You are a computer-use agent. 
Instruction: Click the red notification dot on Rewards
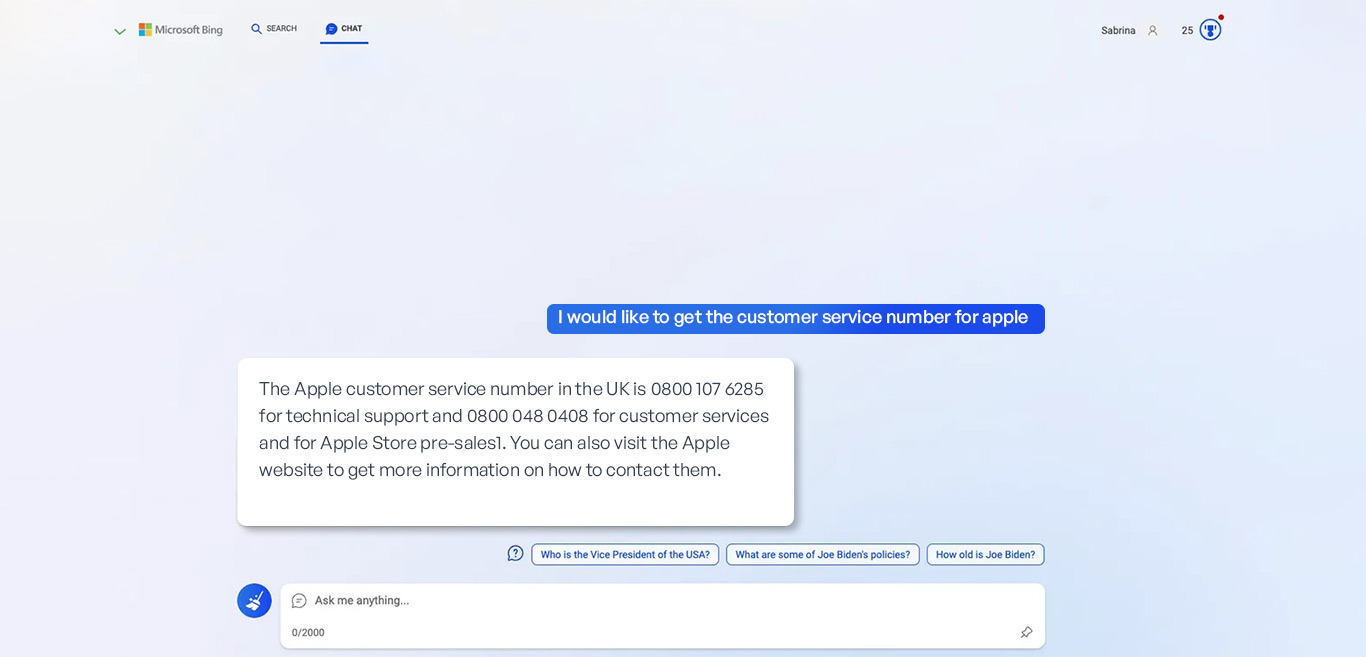1221,17
